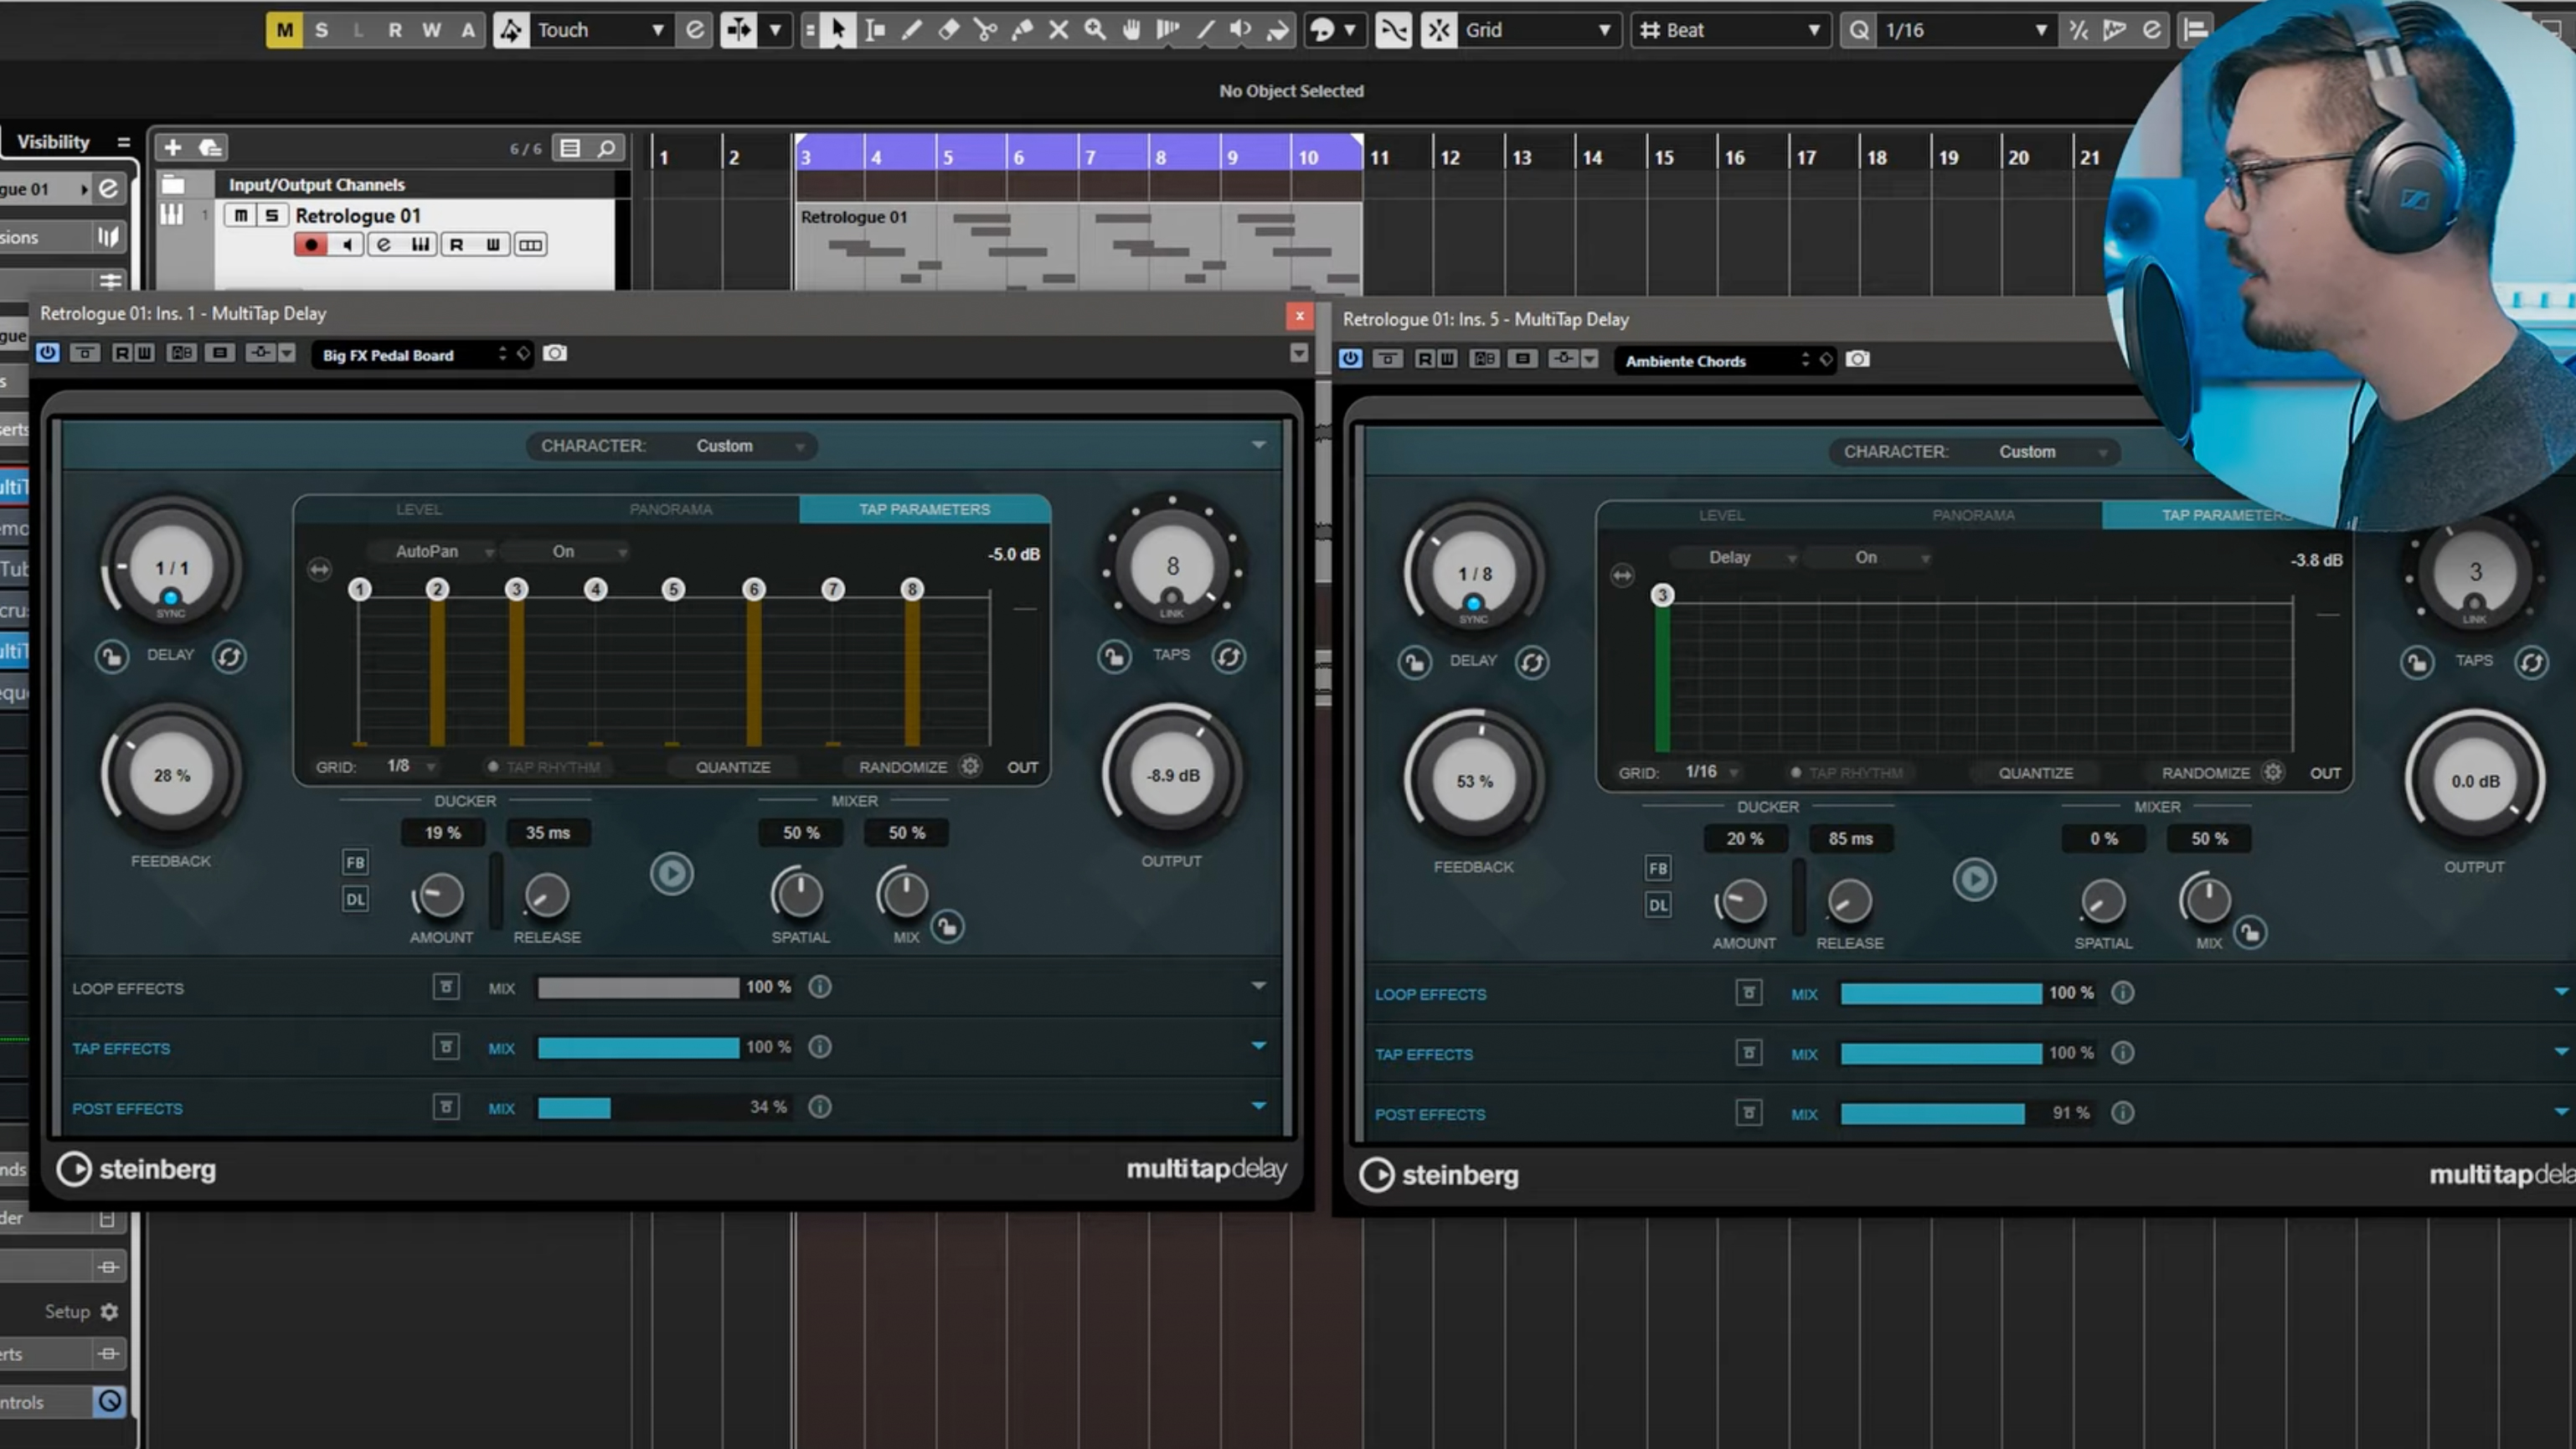Click the Add Track plus icon
2576x1449 pixels.
click(172, 148)
